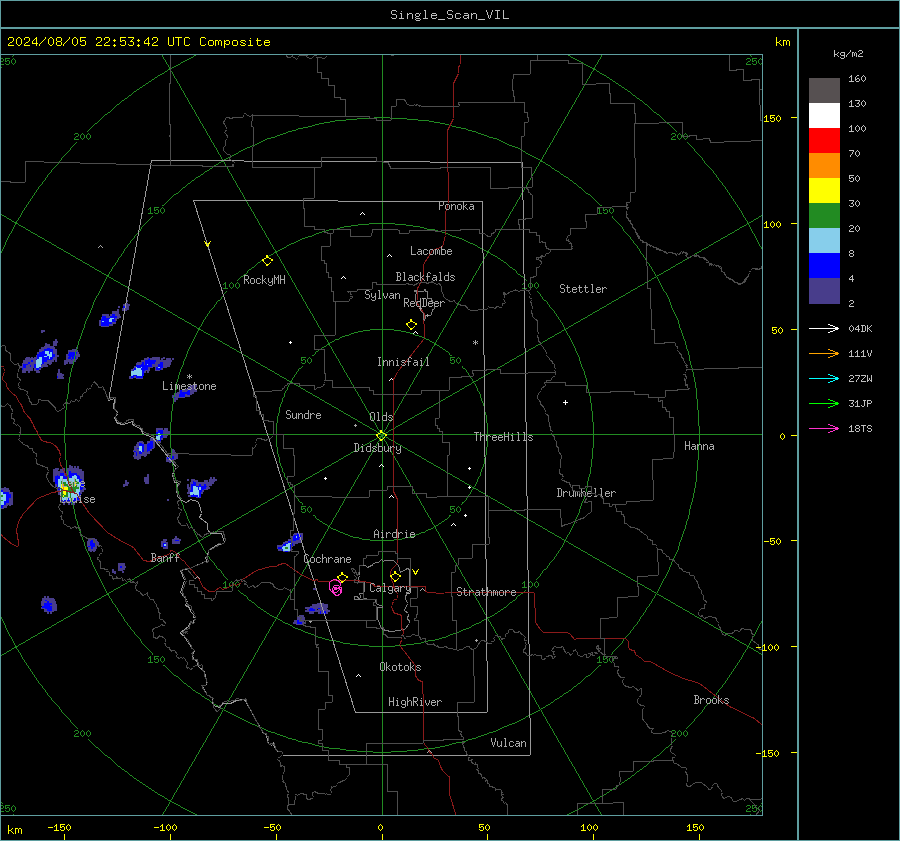Click the Drumheller town label
Viewport: 900px width, 841px height.
[586, 493]
